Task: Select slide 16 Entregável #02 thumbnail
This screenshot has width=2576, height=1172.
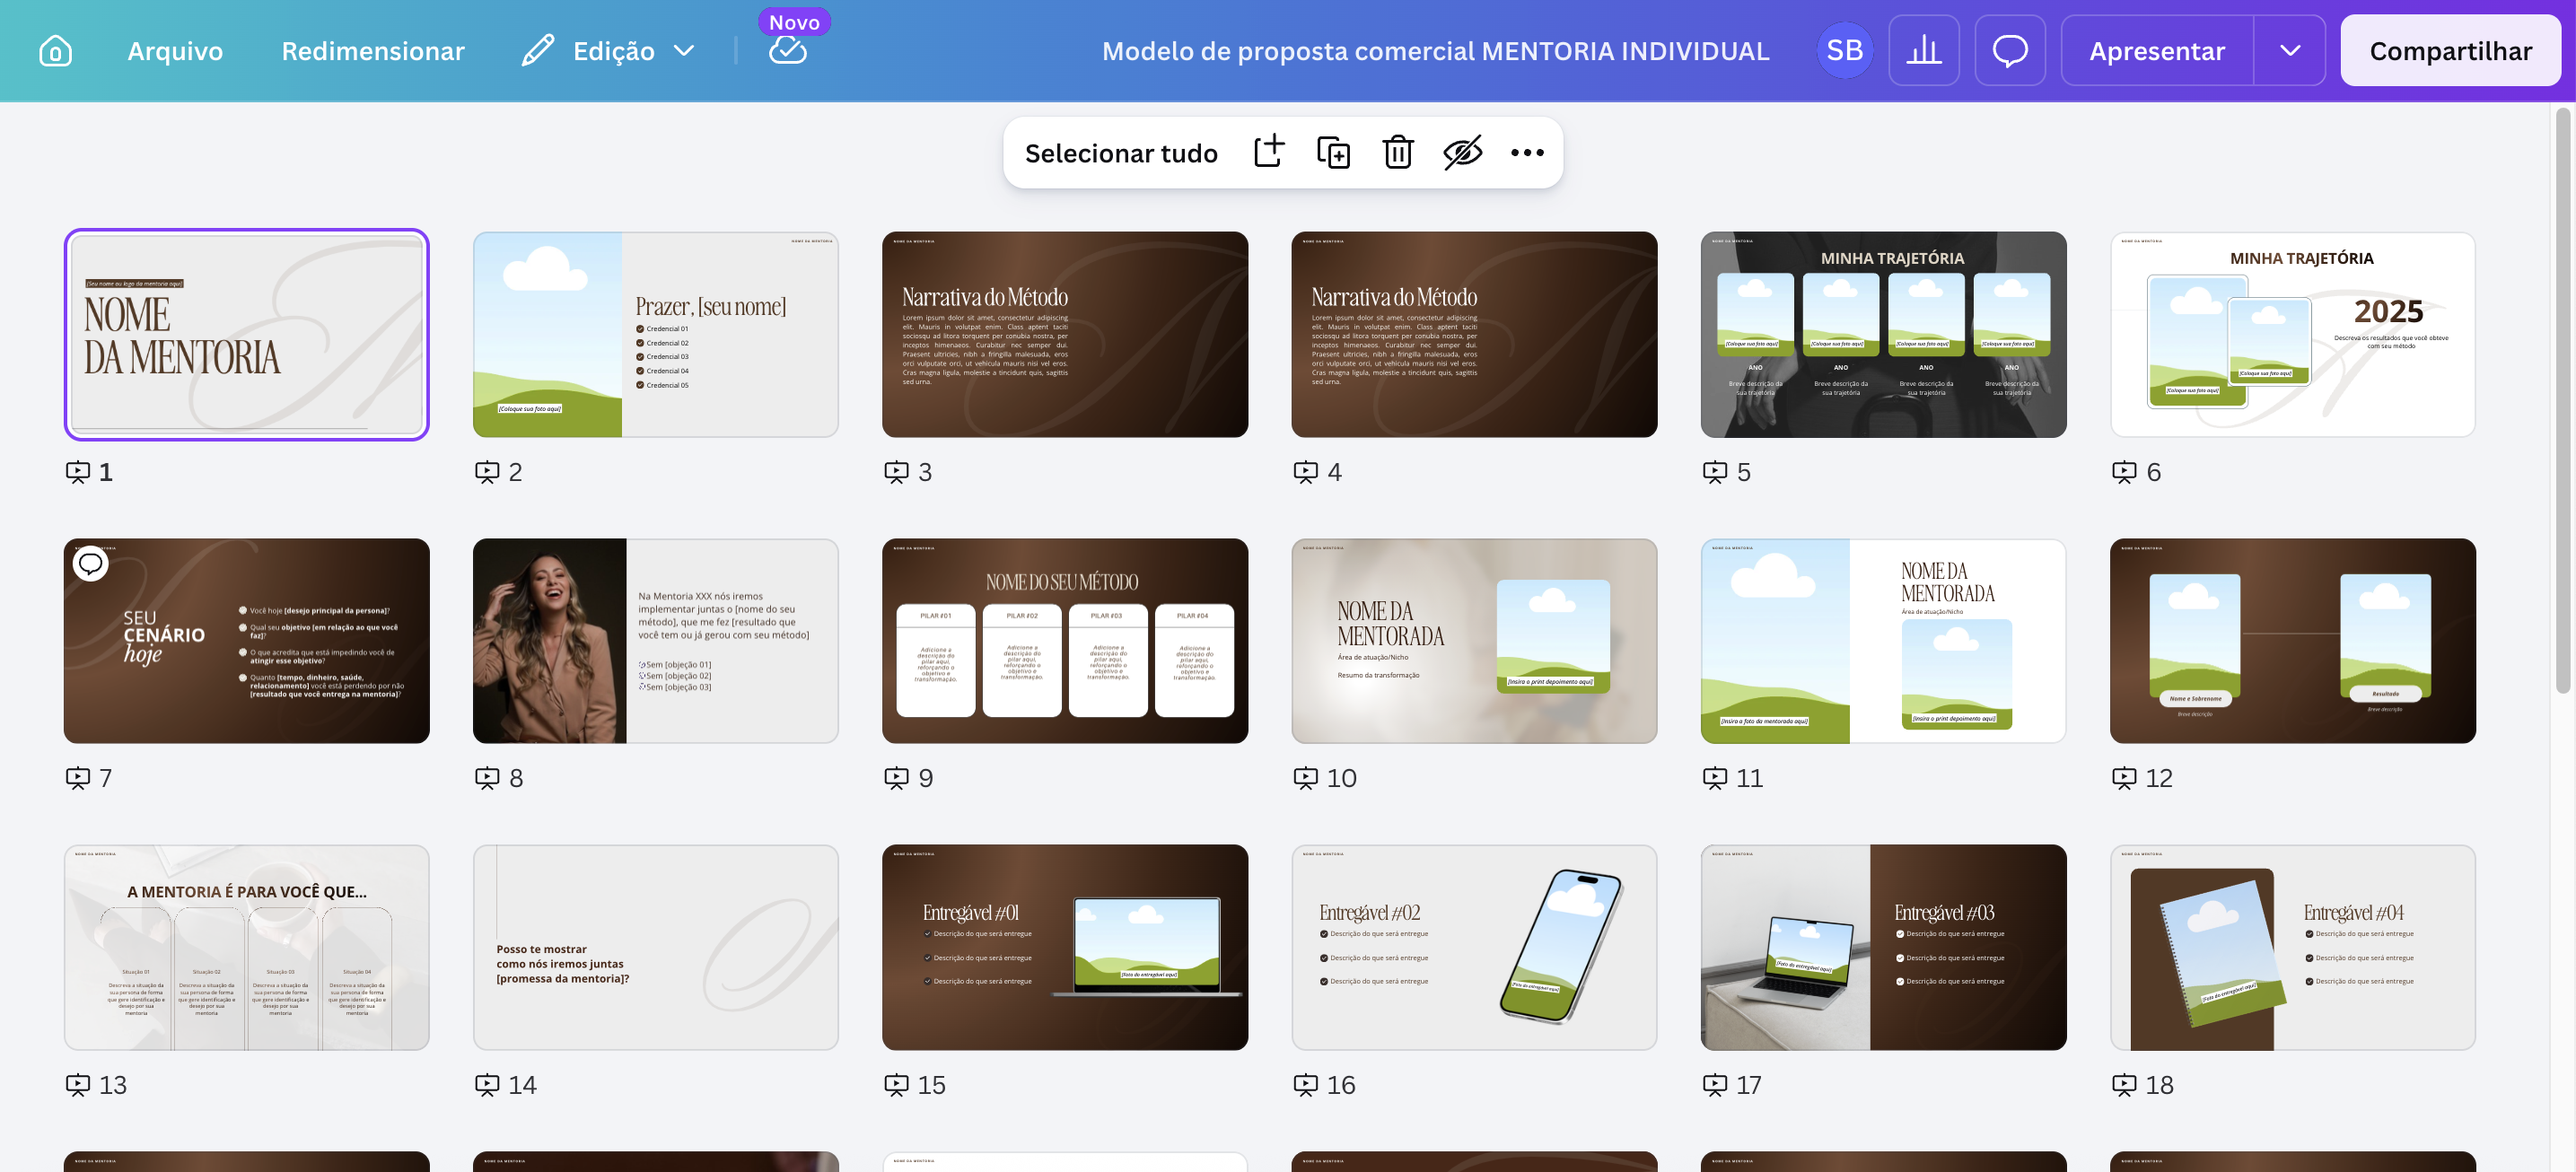Action: 1474,947
